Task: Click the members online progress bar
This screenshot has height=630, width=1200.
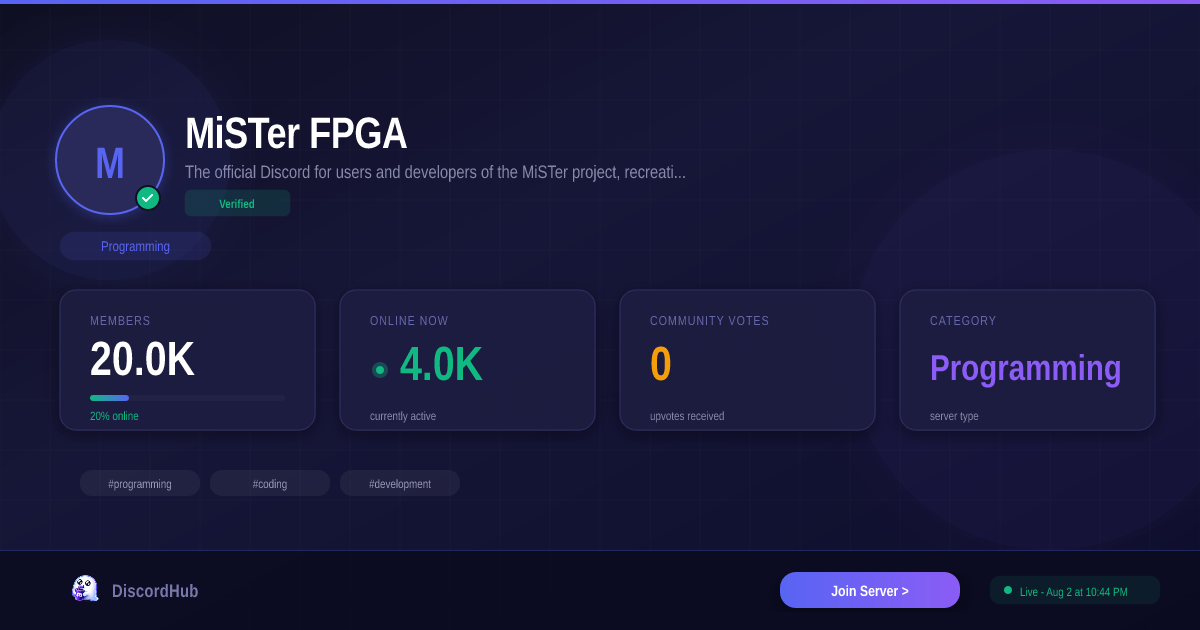Action: [x=187, y=398]
